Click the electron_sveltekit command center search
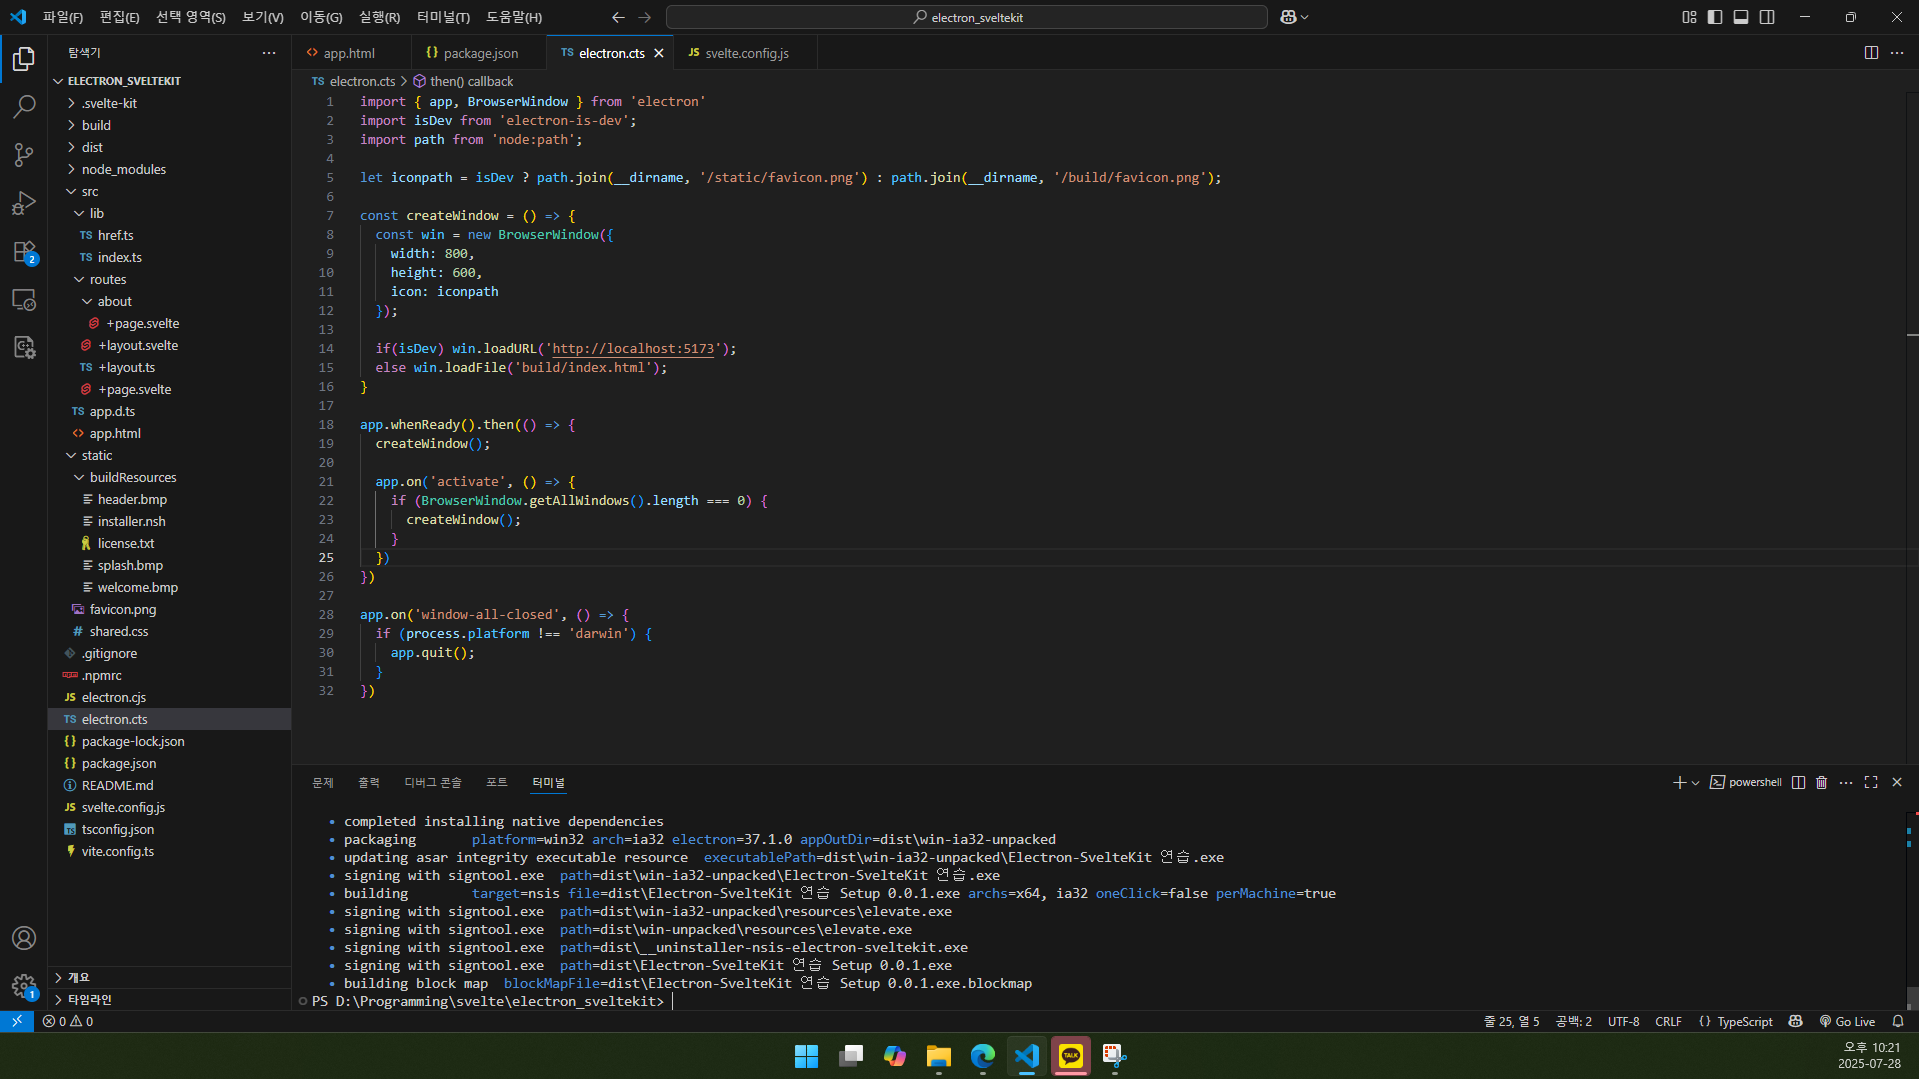 click(966, 17)
